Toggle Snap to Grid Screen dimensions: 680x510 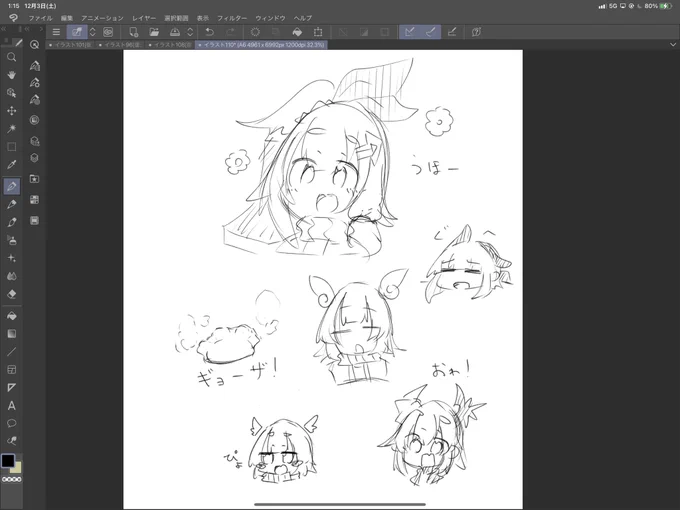point(451,32)
